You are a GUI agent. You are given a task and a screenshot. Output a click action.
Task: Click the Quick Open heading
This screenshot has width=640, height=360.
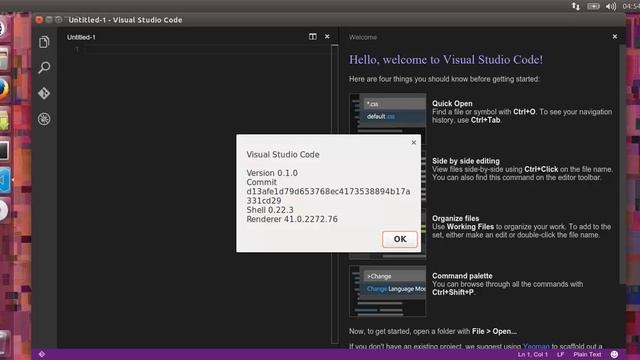[x=452, y=104]
